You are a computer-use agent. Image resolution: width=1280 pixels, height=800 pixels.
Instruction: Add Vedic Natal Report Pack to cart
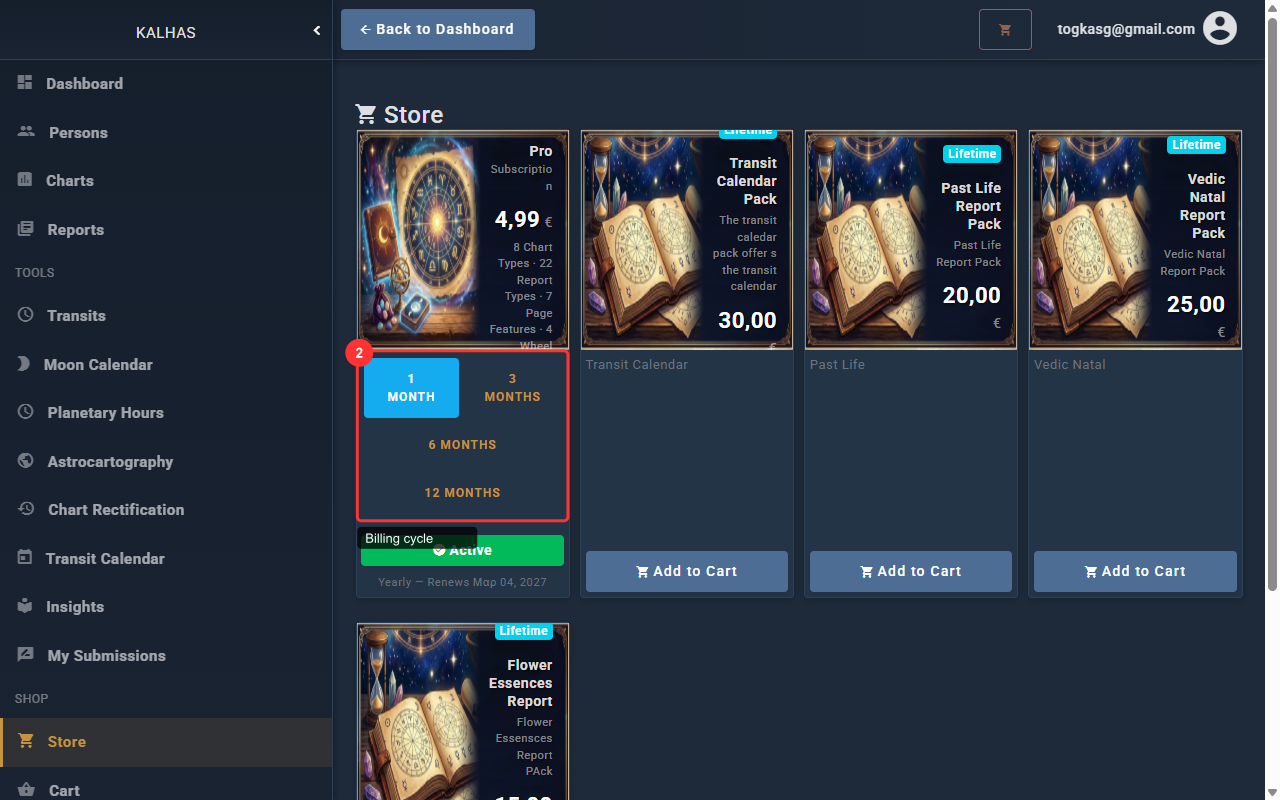pos(1134,572)
